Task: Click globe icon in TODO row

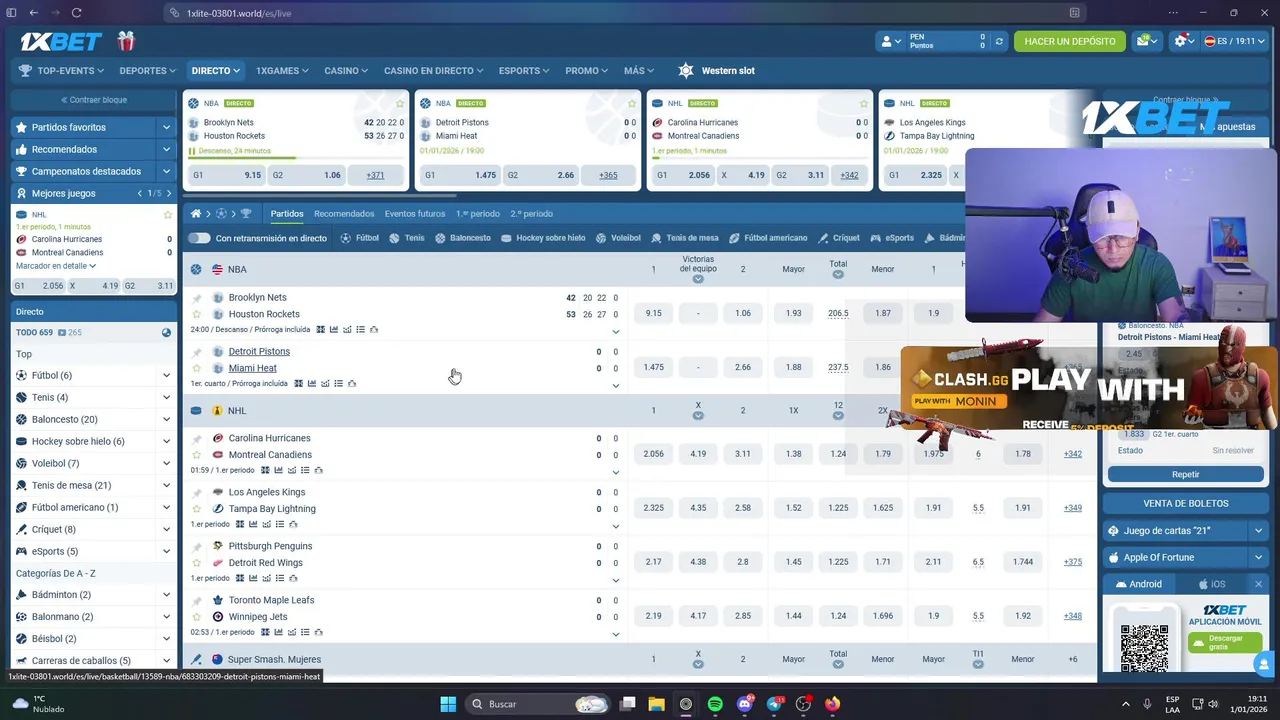Action: (x=166, y=332)
